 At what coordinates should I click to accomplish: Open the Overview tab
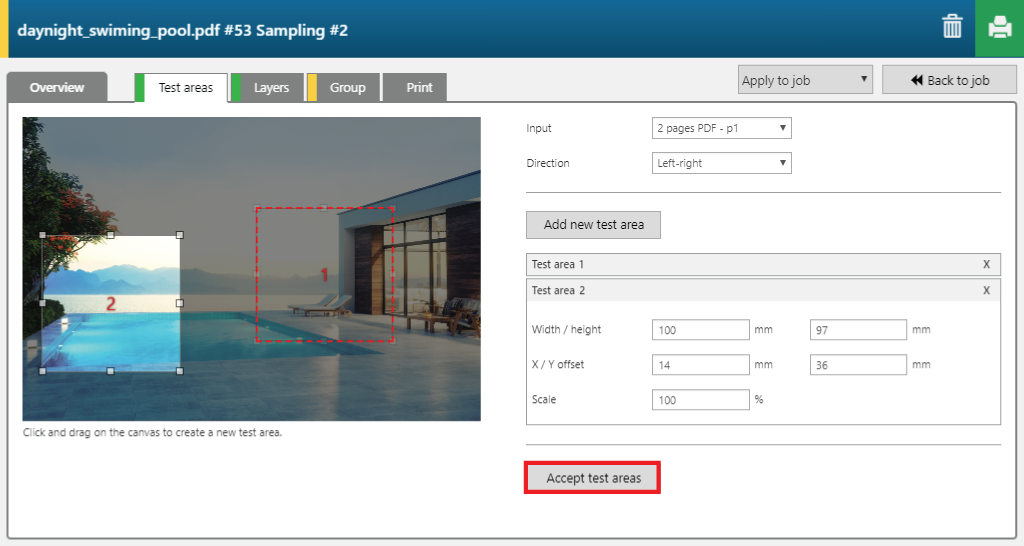click(57, 88)
